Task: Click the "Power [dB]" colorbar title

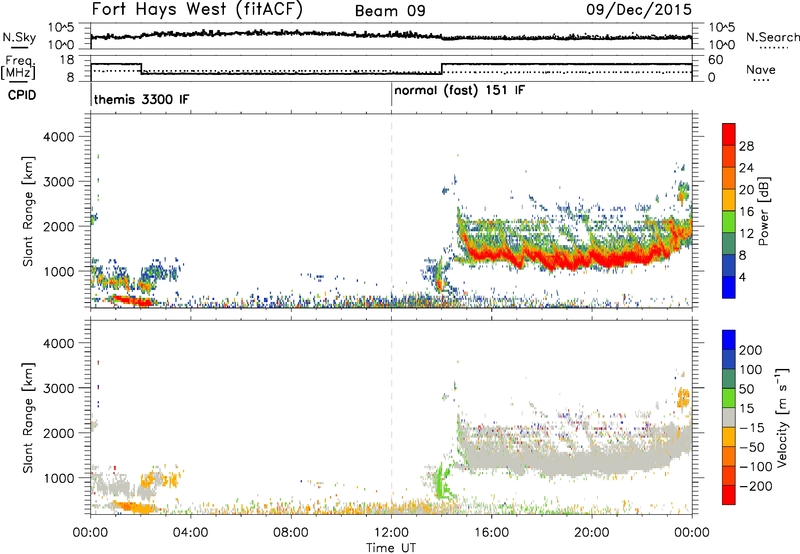Action: coord(763,211)
